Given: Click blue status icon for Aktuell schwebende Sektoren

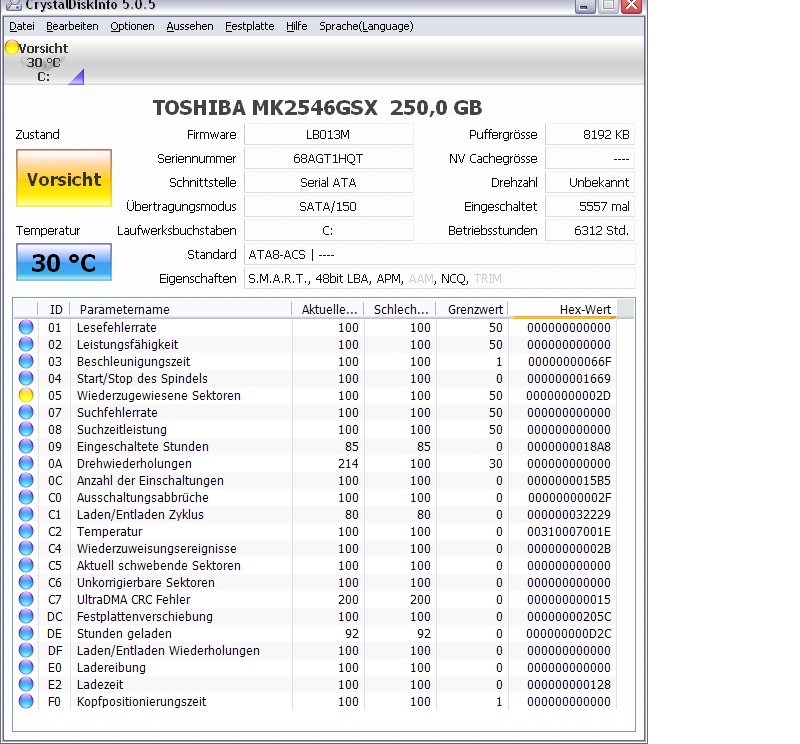Looking at the screenshot, I should [x=26, y=565].
